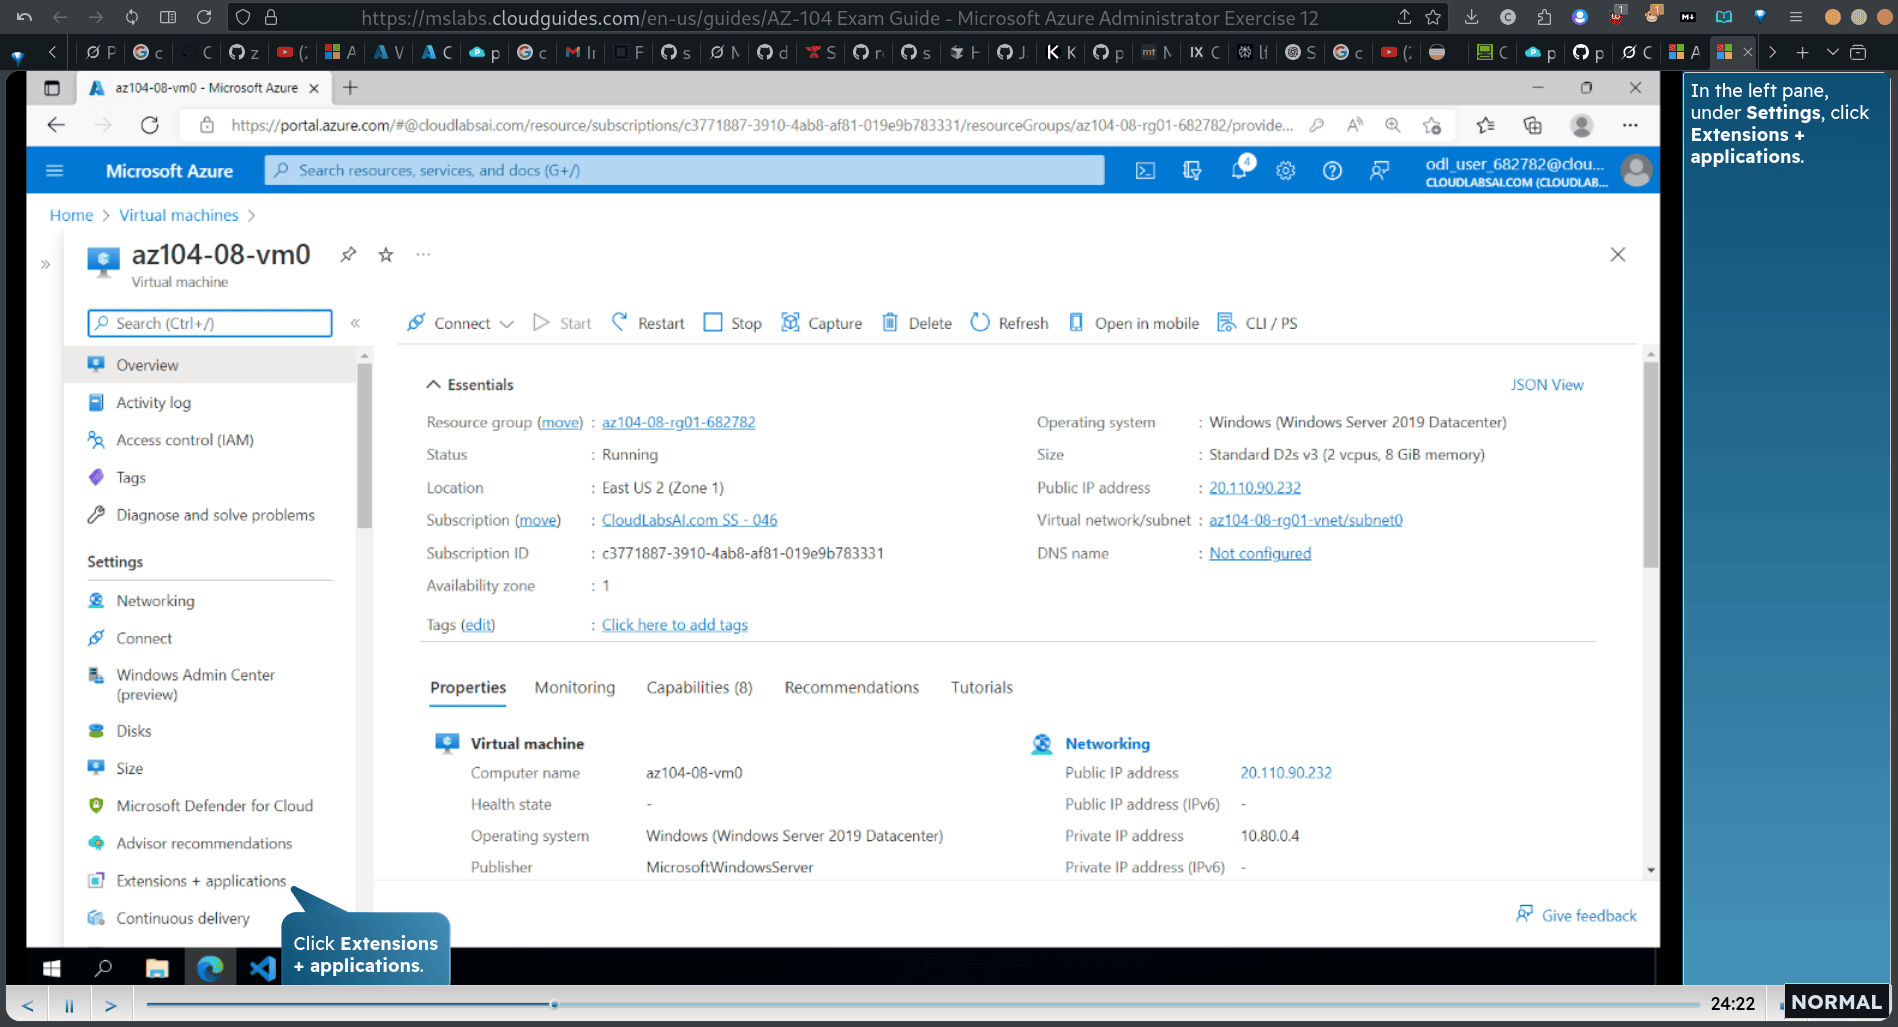Pin az104-08-vm0 to dashboard
This screenshot has width=1898, height=1027.
[348, 254]
